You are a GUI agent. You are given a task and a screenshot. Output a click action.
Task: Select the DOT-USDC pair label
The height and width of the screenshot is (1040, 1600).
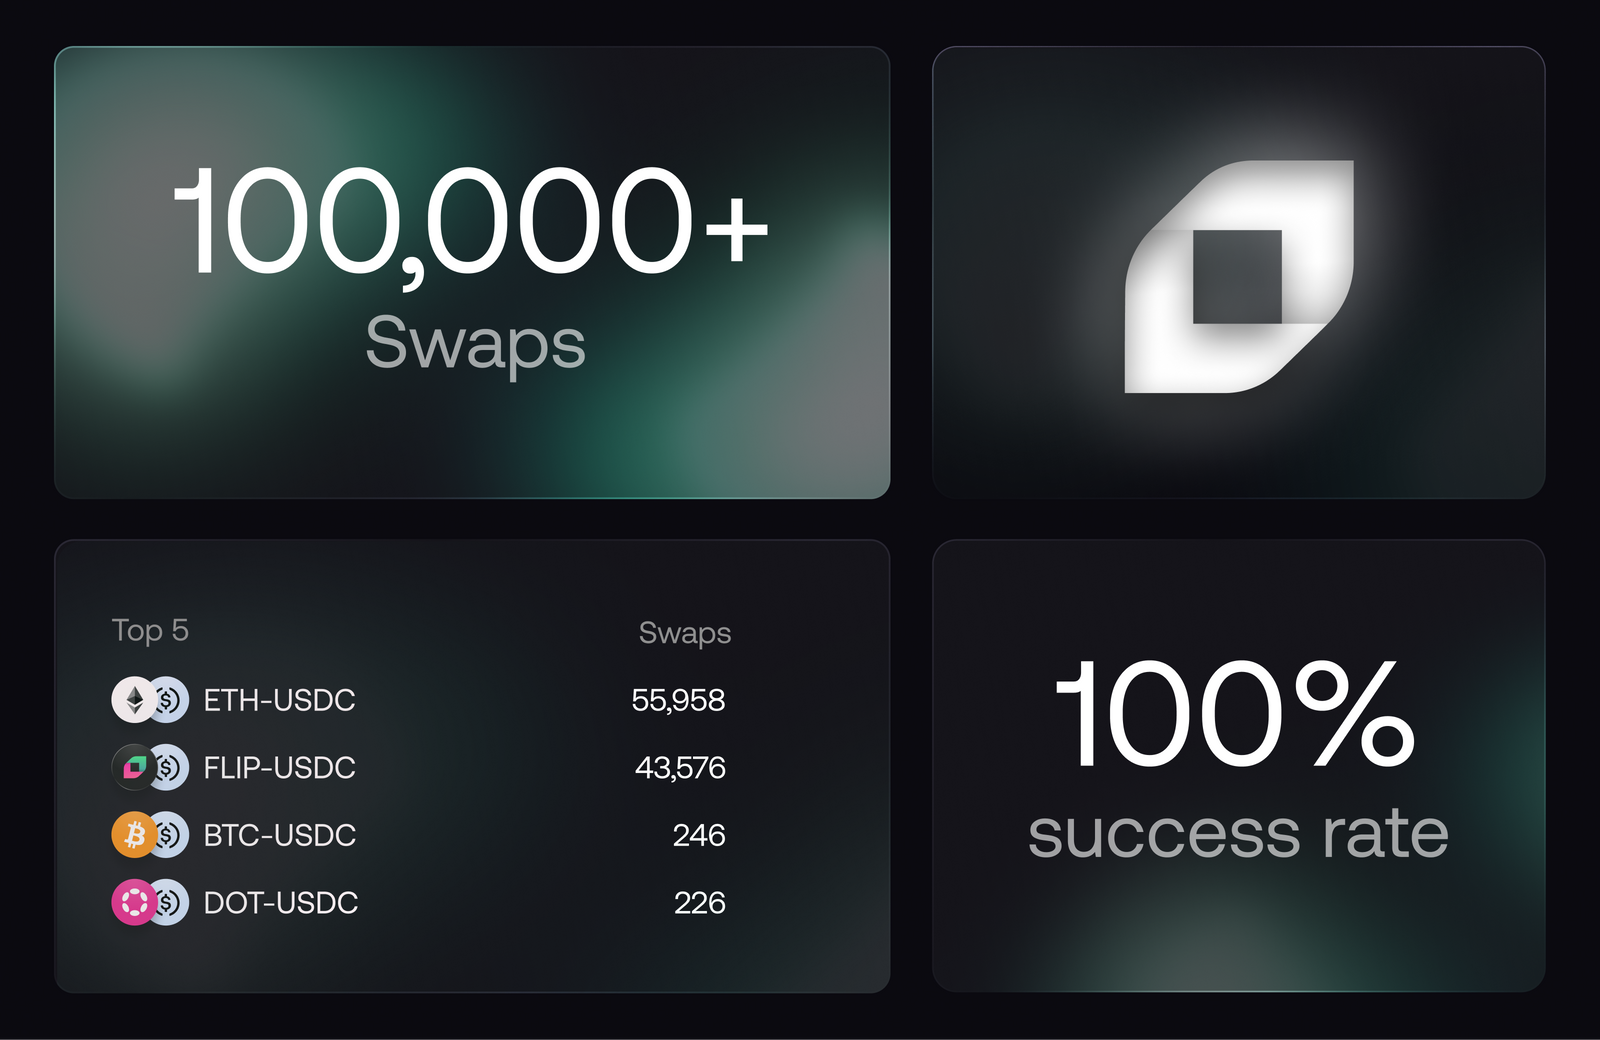tap(281, 902)
